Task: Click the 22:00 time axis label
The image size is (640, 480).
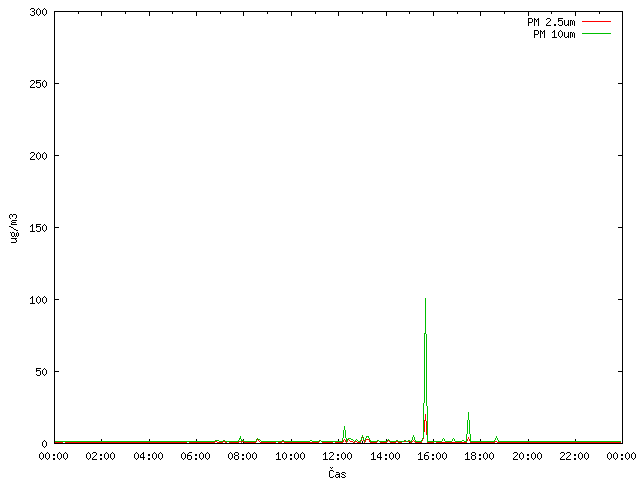Action: coord(574,456)
